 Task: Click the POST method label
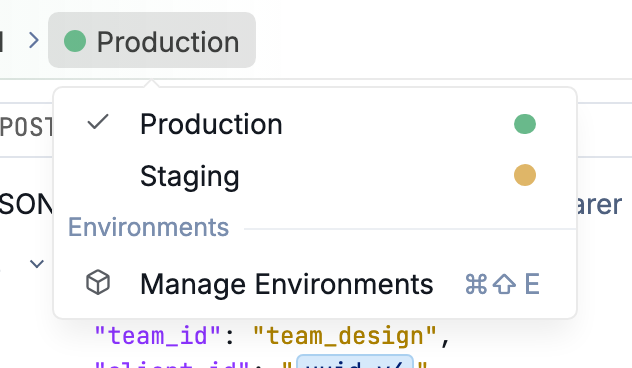click(27, 127)
